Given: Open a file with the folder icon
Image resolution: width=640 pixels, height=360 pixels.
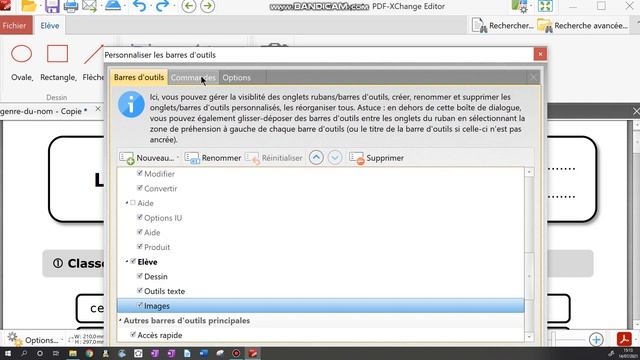Looking at the screenshot, I should point(29,6).
